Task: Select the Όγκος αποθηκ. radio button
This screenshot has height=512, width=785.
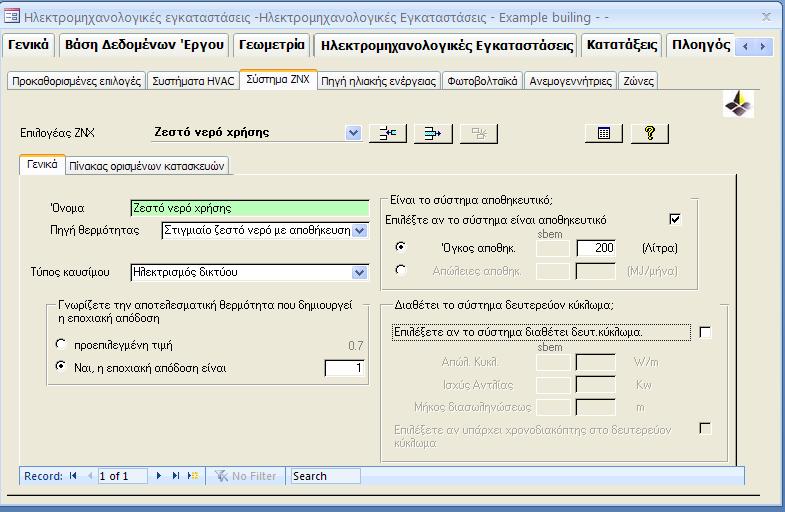Action: [x=401, y=247]
